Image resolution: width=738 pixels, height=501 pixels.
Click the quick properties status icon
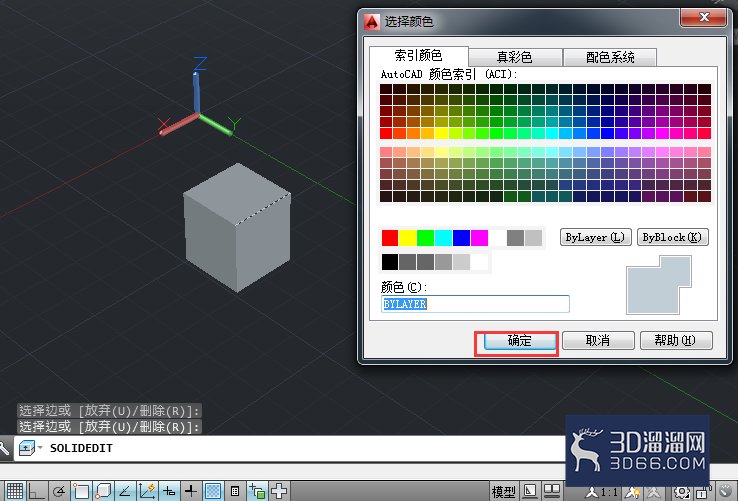coord(235,491)
